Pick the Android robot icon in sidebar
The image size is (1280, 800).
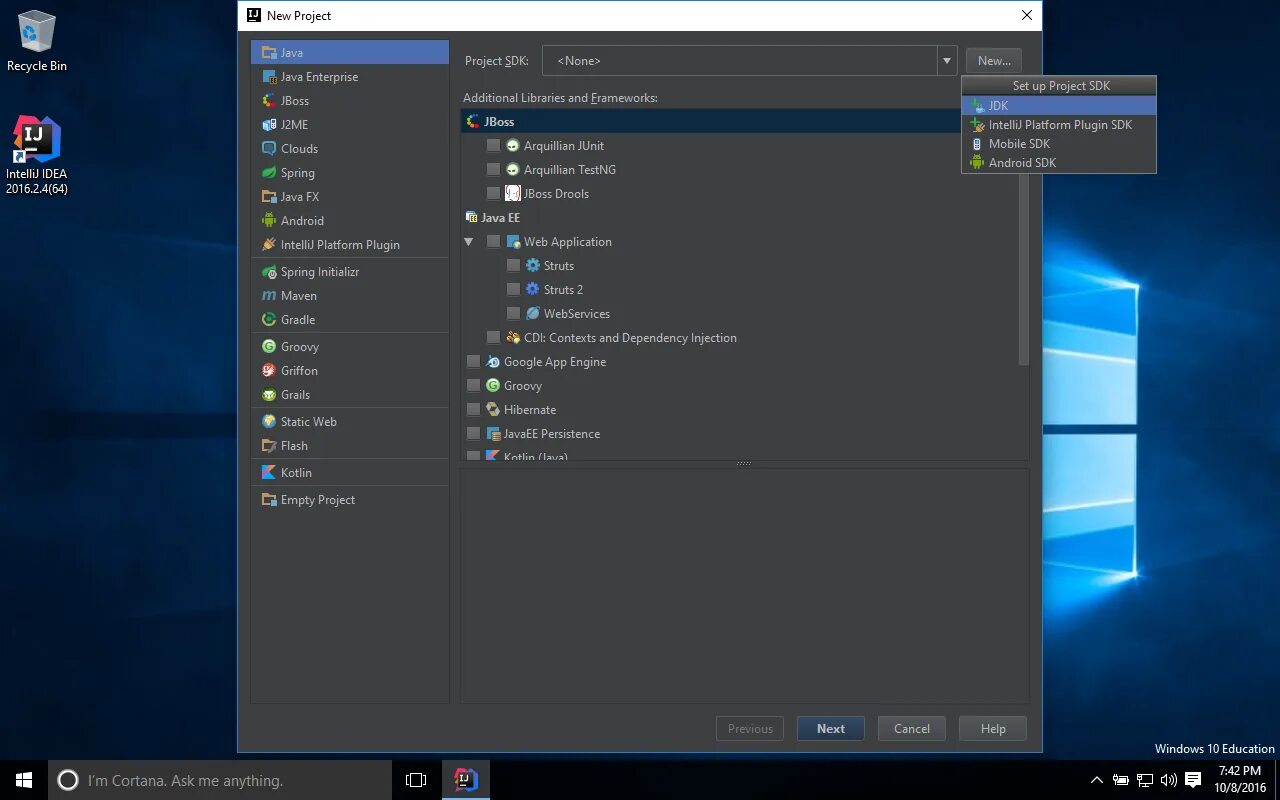click(x=269, y=221)
